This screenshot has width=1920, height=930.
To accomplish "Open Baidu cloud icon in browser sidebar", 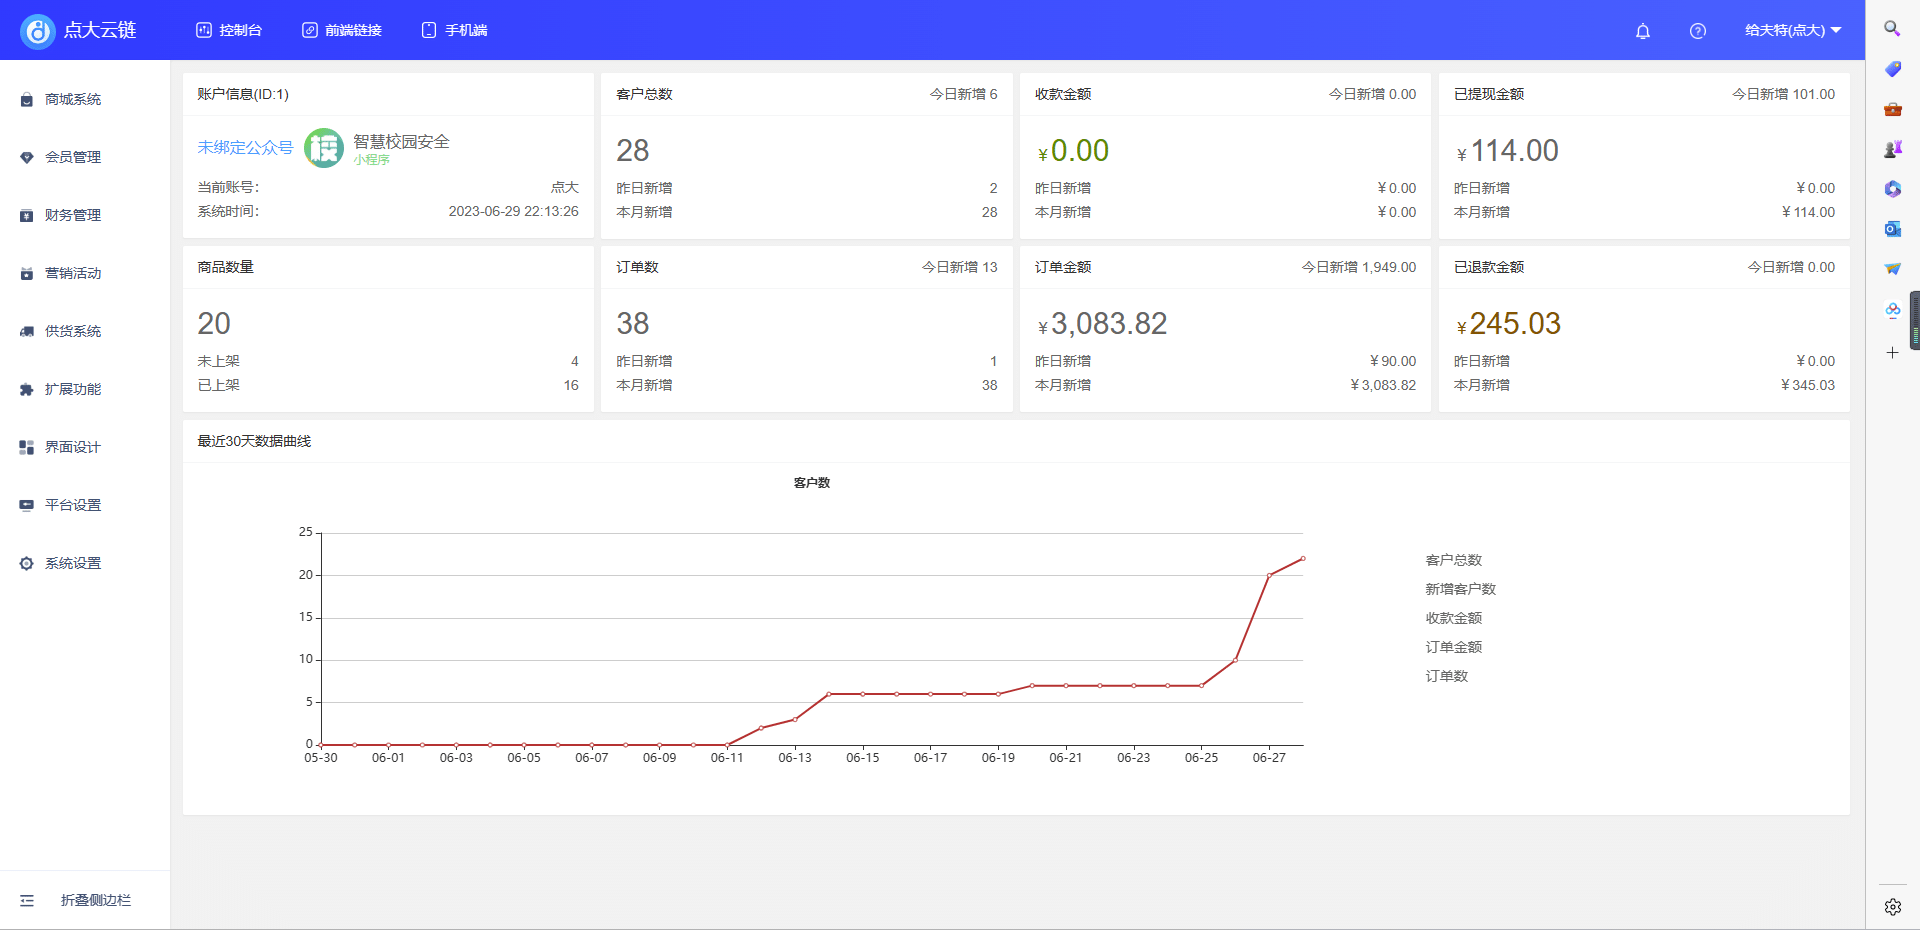I will [1892, 310].
